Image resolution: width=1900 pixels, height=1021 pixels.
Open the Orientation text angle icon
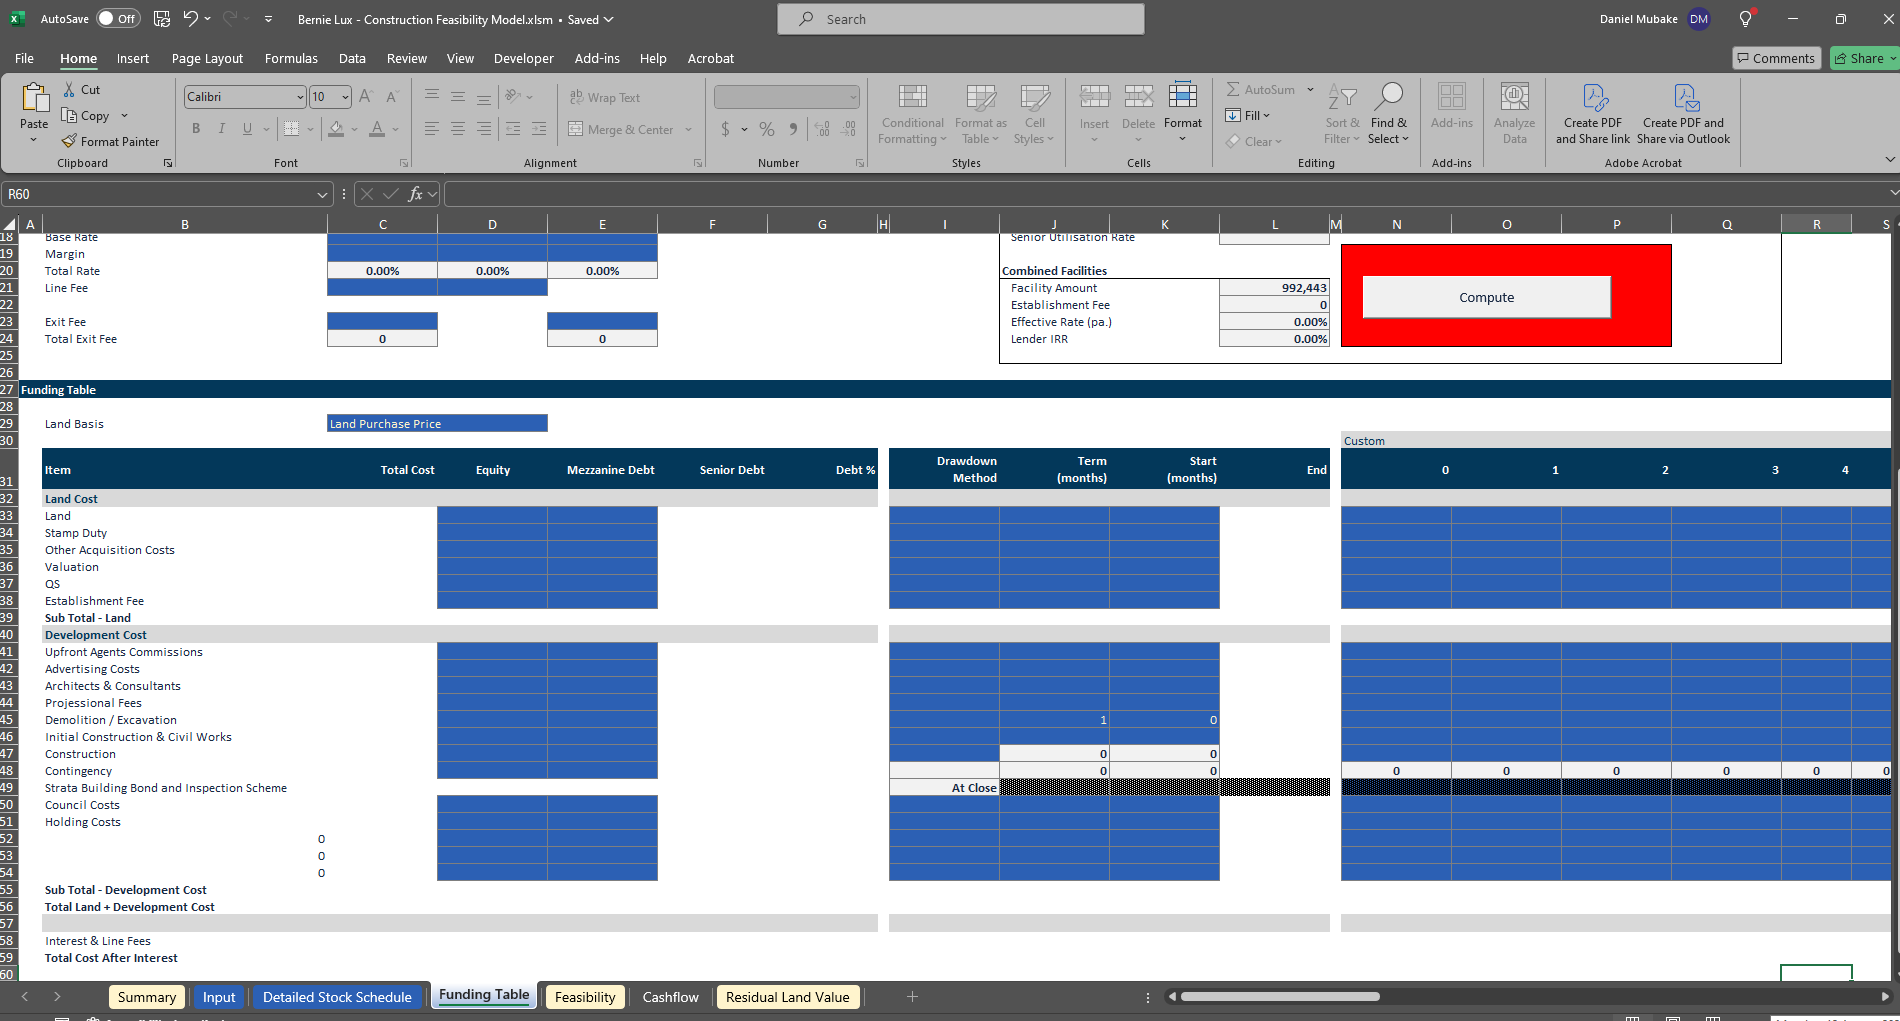tap(513, 97)
